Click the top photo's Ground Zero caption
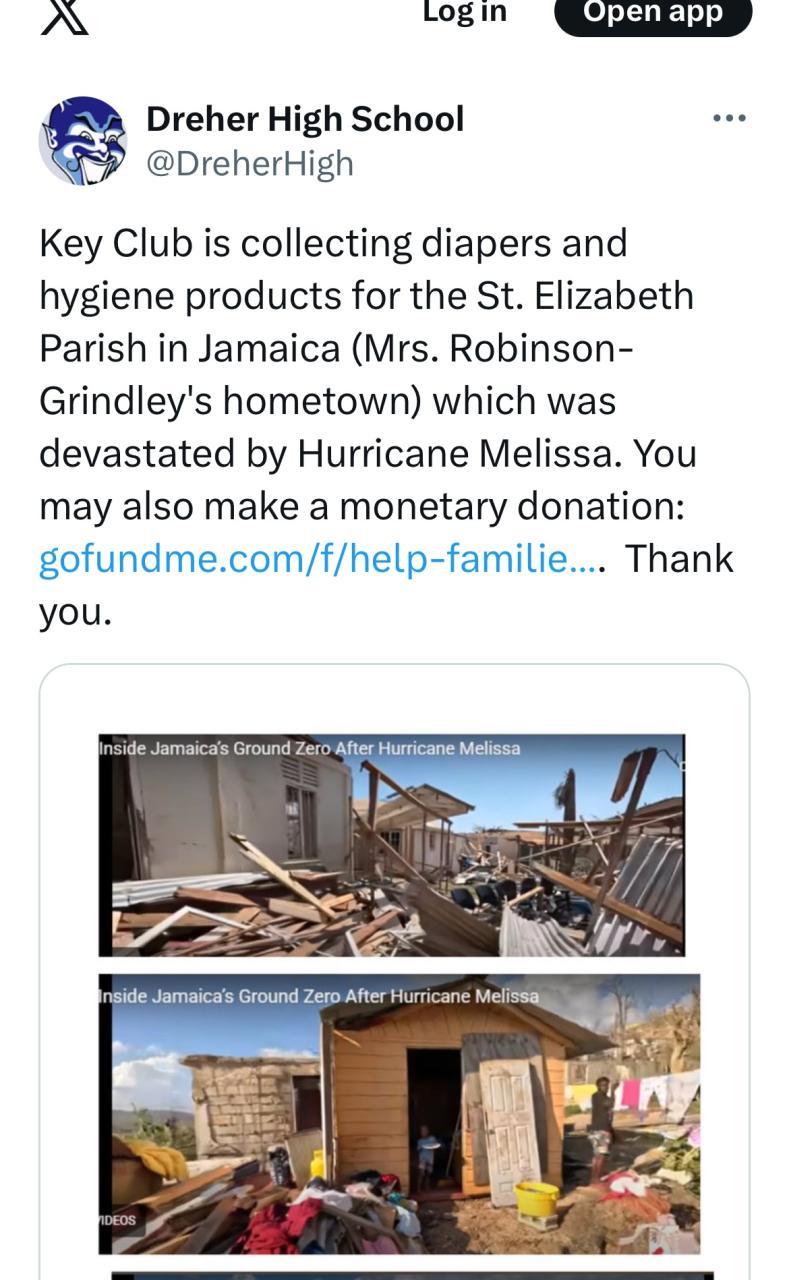 click(x=310, y=748)
